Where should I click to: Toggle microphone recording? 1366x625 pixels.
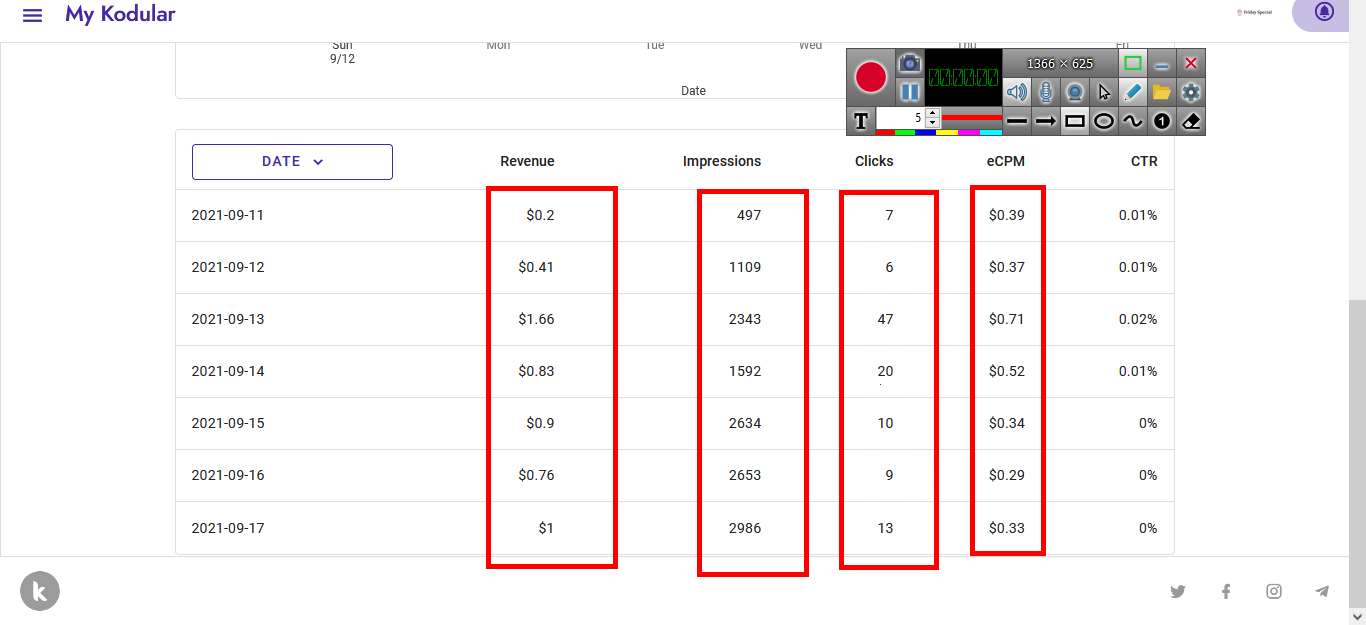coord(1046,92)
